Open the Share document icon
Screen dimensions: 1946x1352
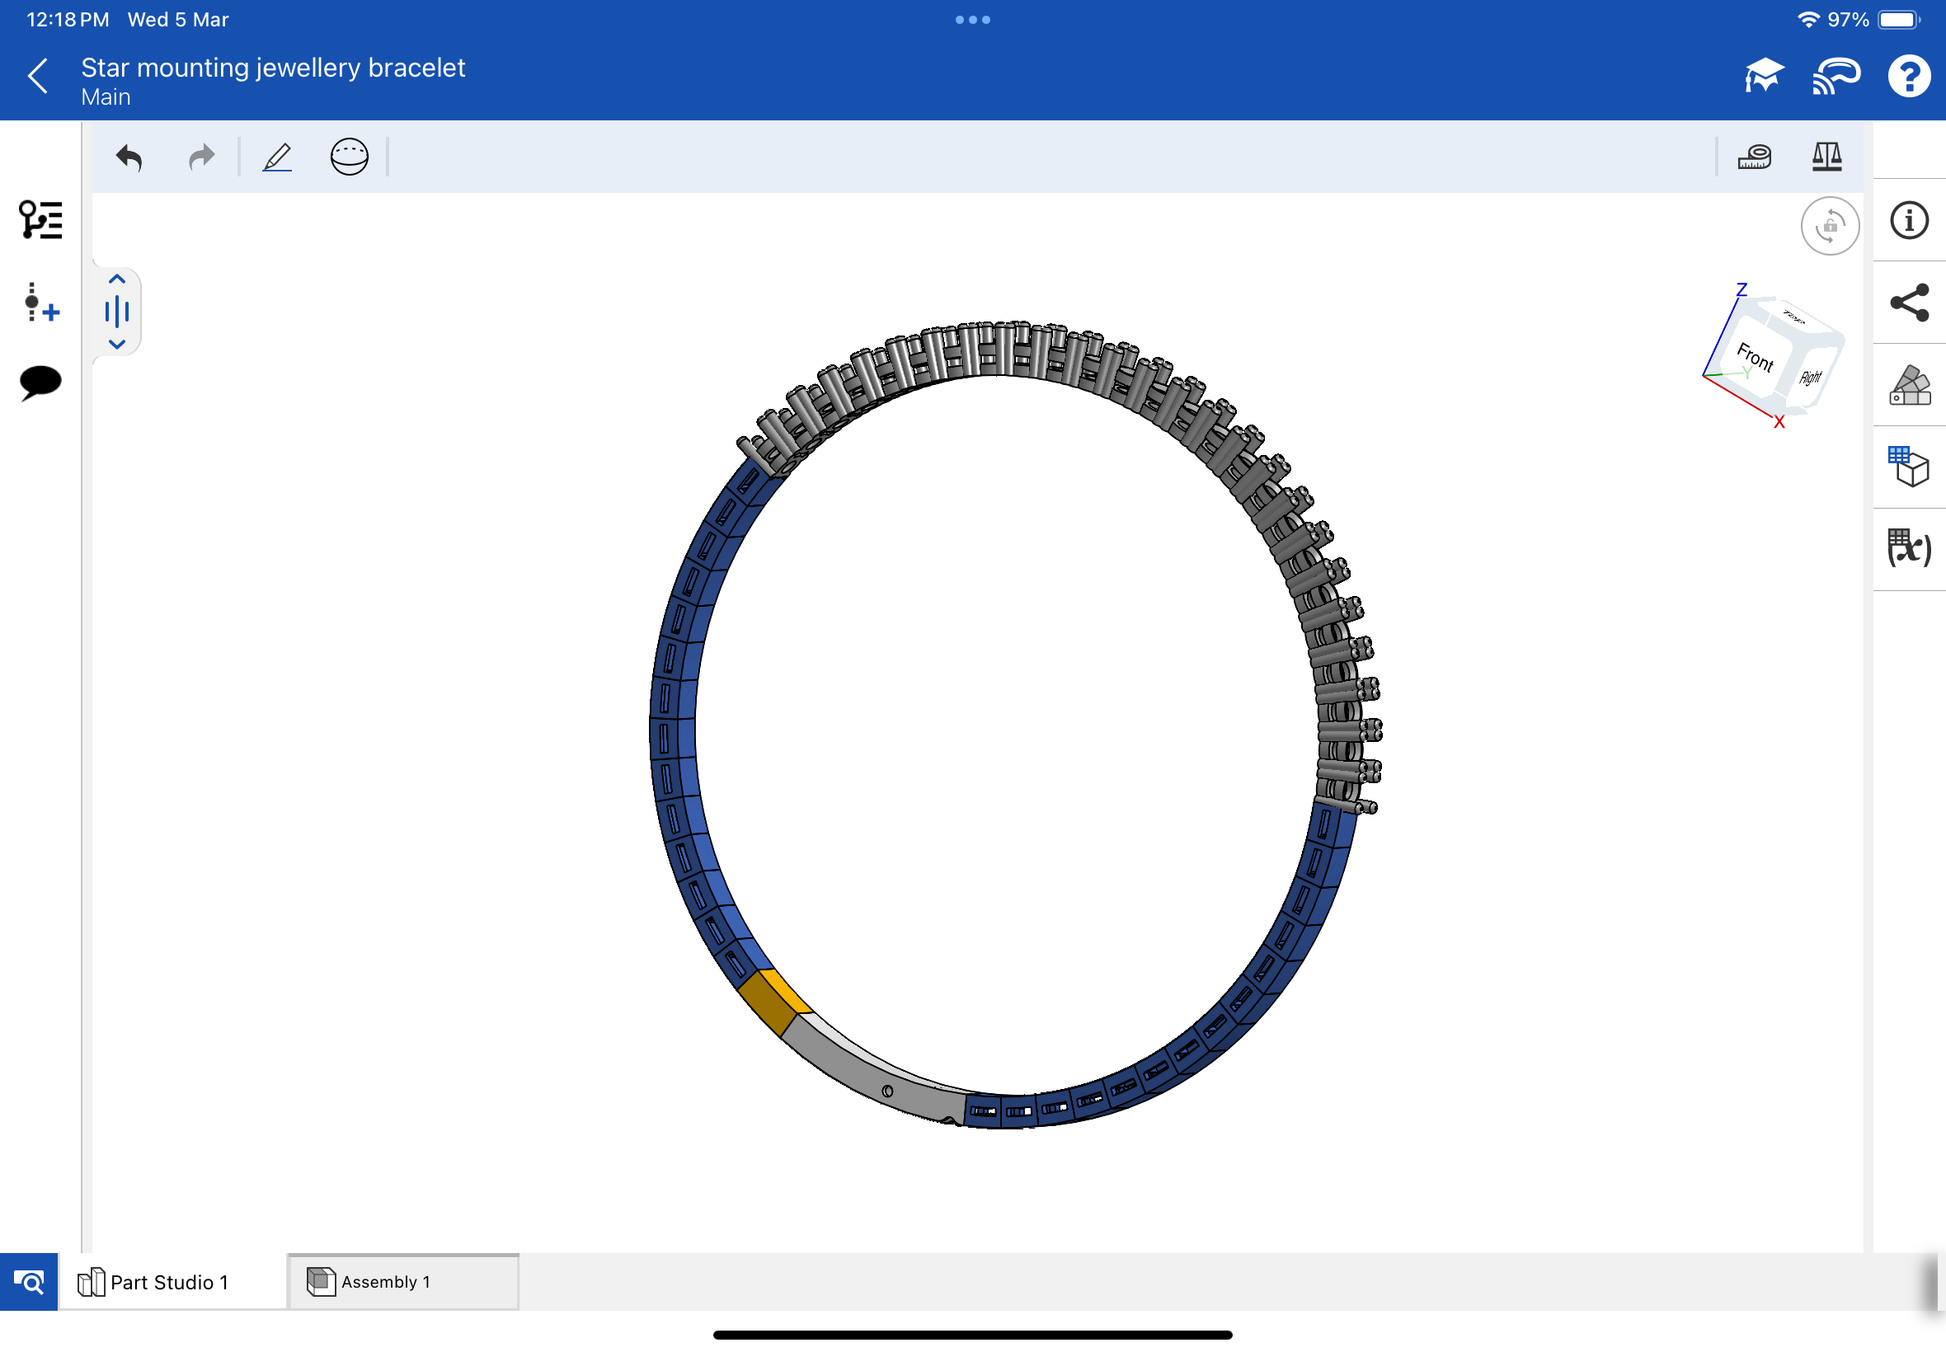1908,303
